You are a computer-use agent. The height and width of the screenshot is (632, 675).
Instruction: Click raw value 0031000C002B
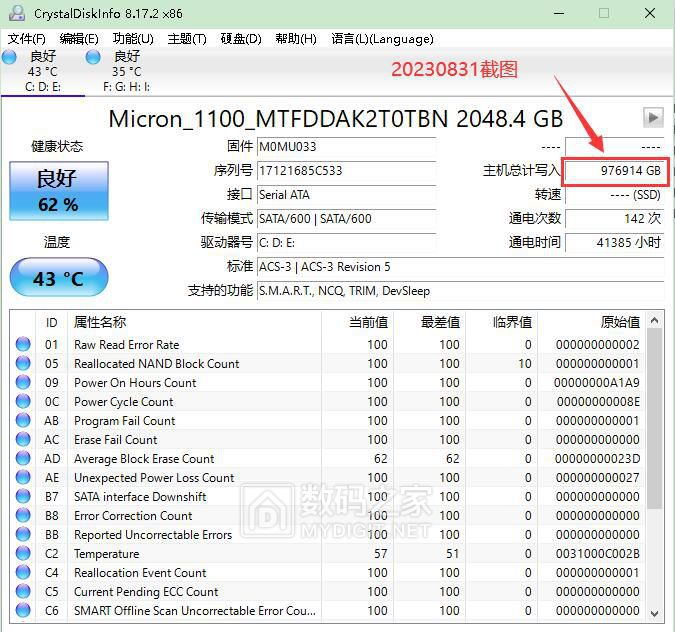coord(598,553)
